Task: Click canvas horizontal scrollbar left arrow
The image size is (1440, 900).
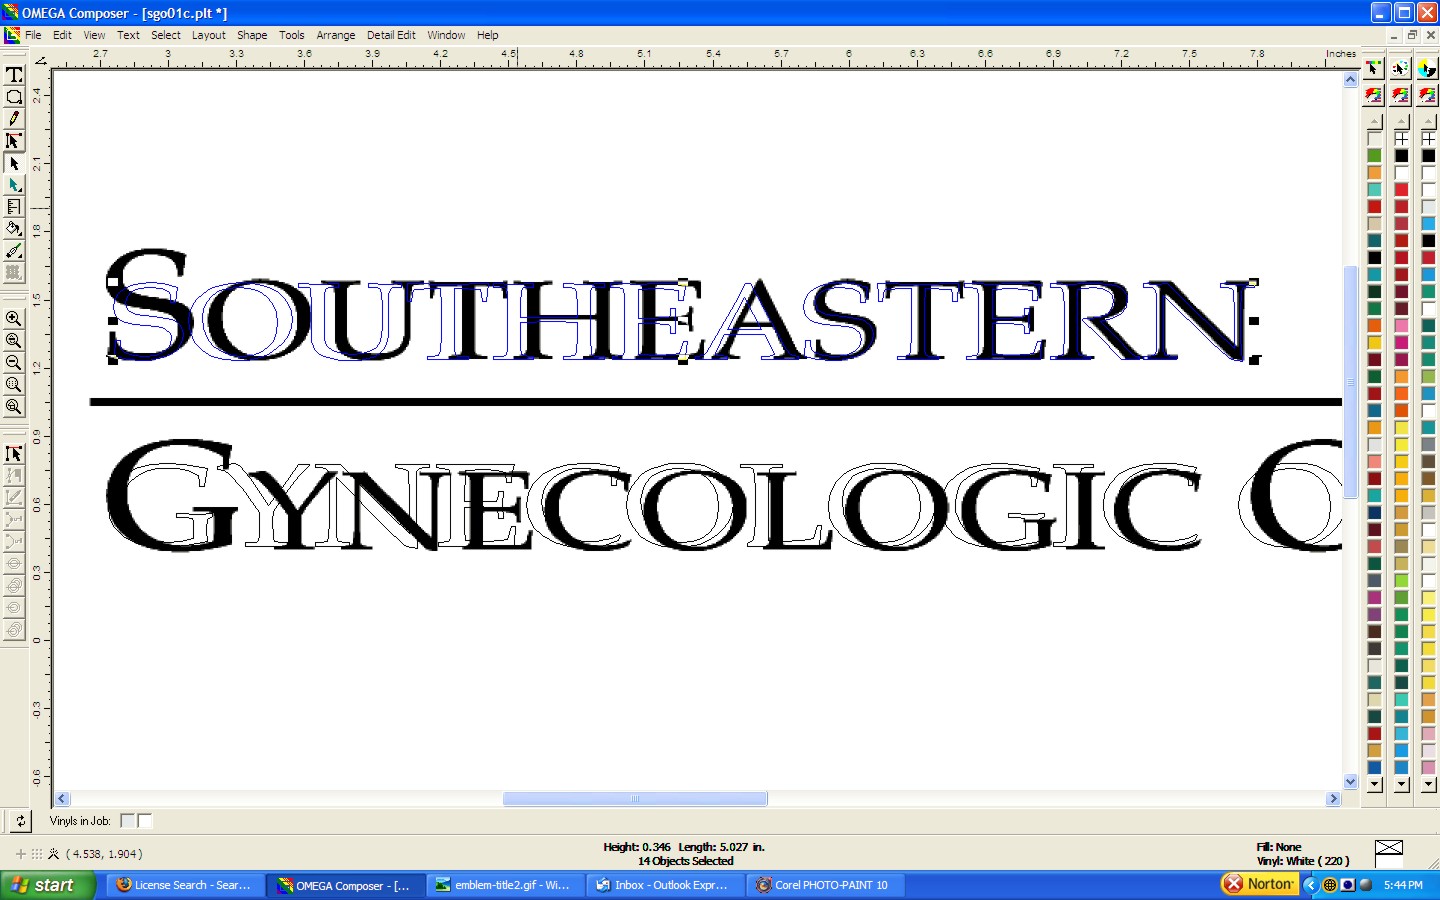Action: 62,799
